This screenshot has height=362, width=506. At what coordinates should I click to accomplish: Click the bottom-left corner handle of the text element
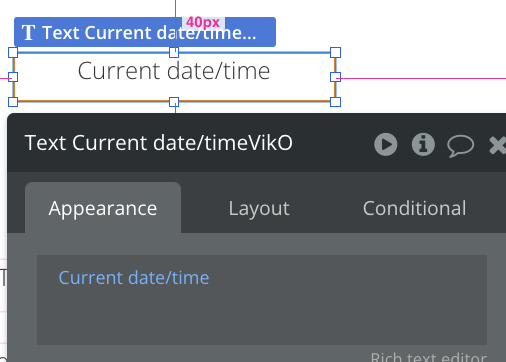point(13,102)
